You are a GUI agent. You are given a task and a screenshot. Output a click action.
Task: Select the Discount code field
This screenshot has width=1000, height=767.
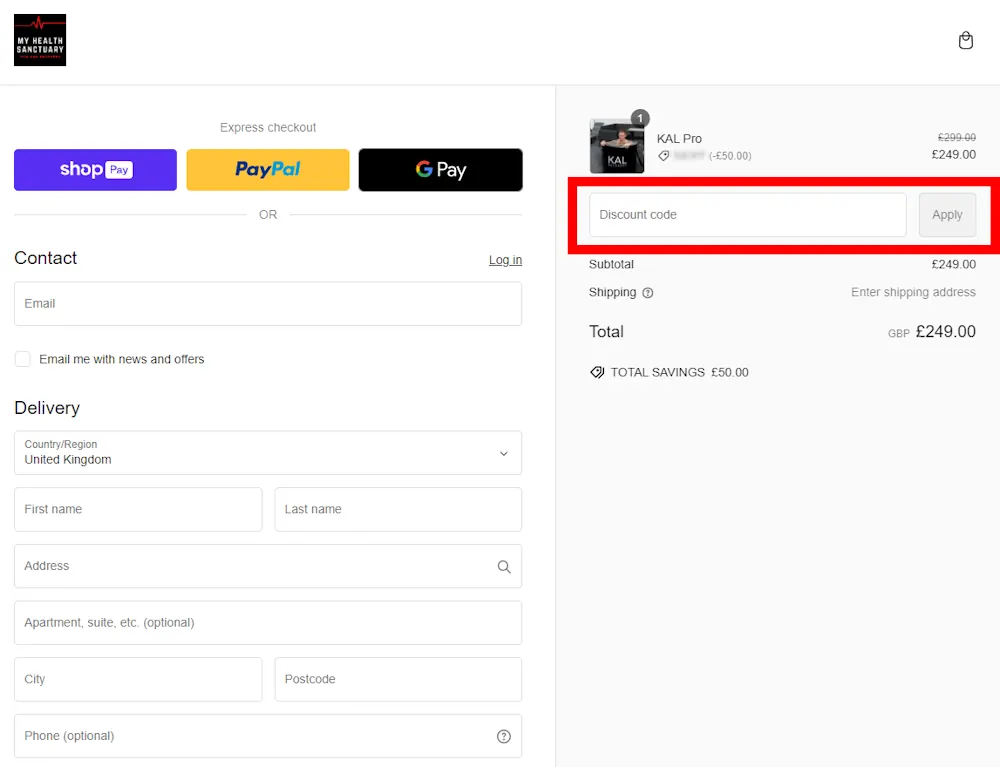tap(747, 215)
